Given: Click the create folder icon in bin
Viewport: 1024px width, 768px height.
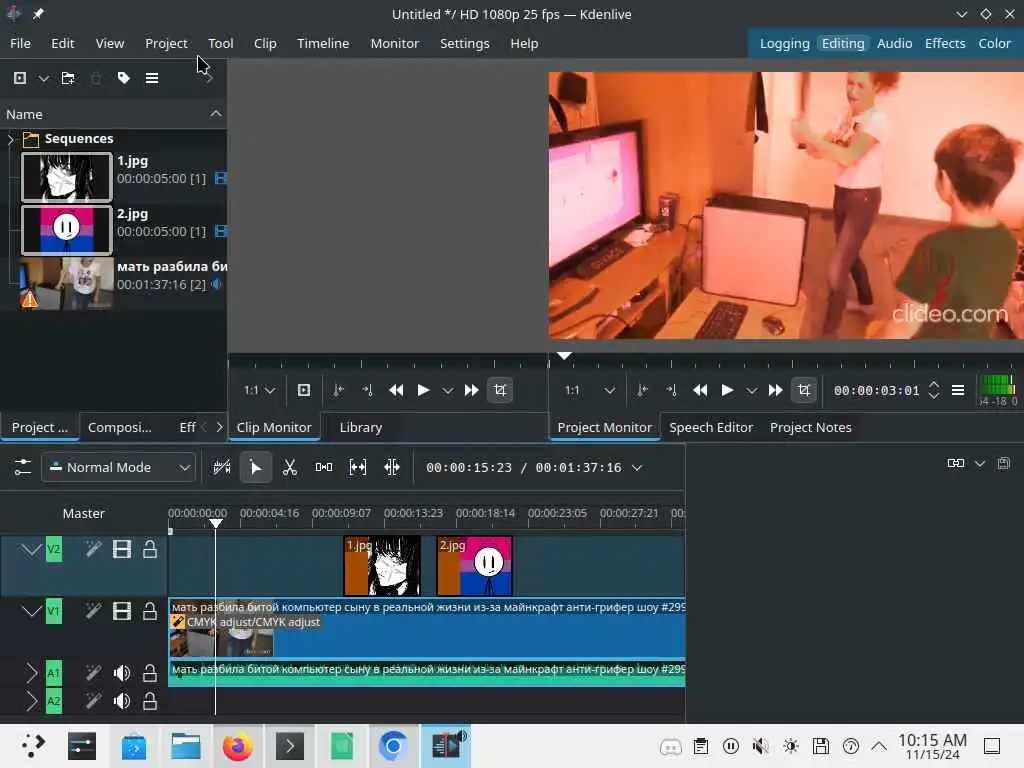Looking at the screenshot, I should click(68, 78).
